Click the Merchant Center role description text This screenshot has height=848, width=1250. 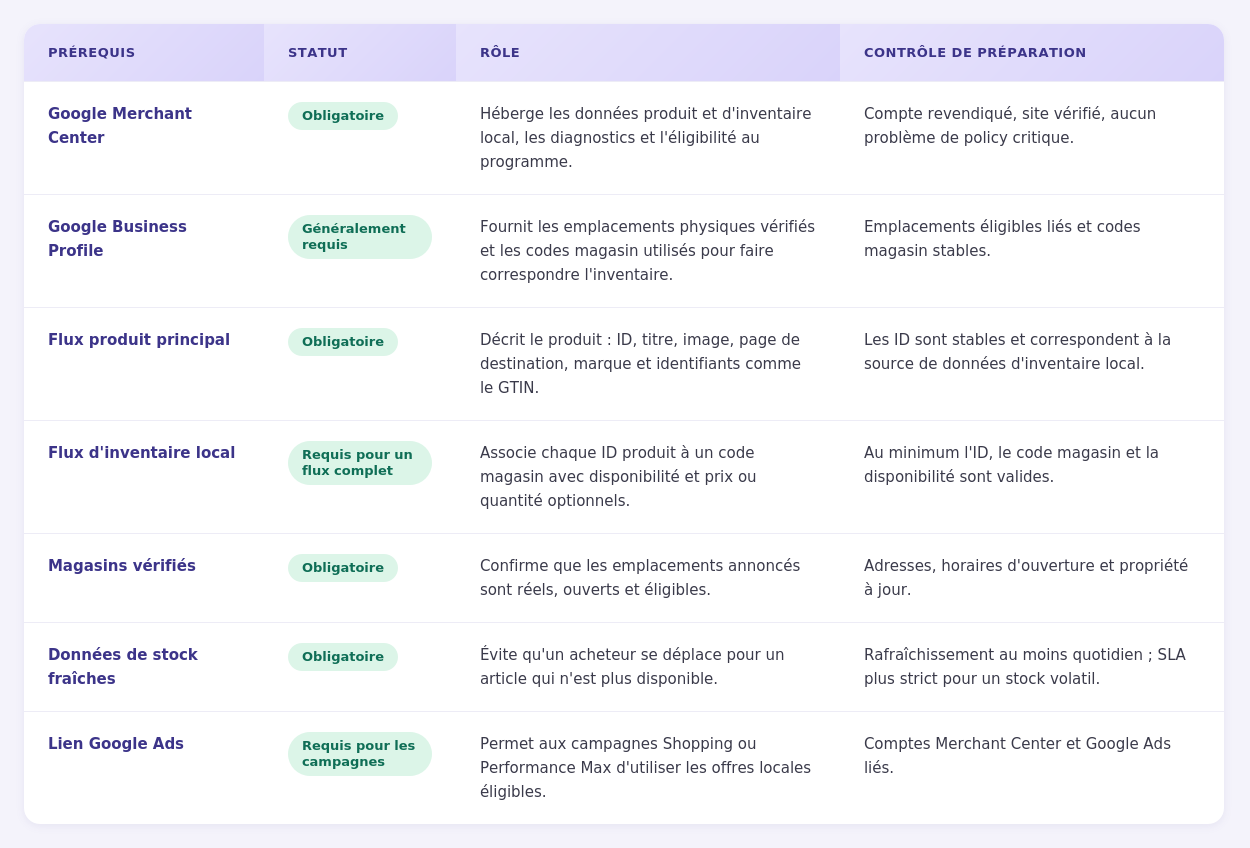[x=646, y=138]
